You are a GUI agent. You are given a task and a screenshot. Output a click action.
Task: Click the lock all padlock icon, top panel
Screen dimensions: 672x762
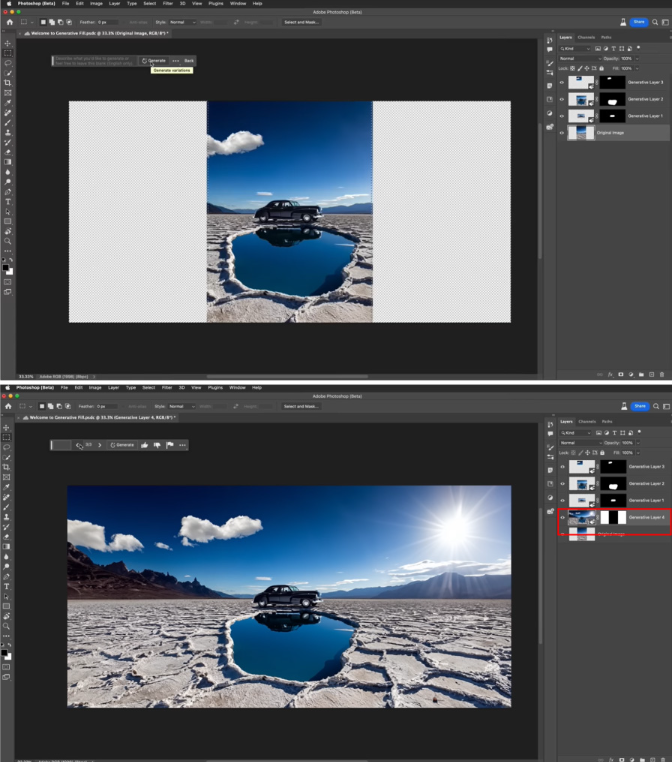[x=602, y=69]
